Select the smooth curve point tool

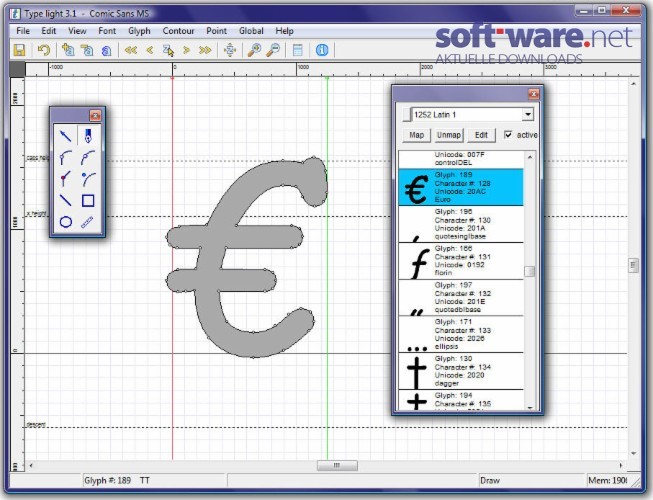88,157
